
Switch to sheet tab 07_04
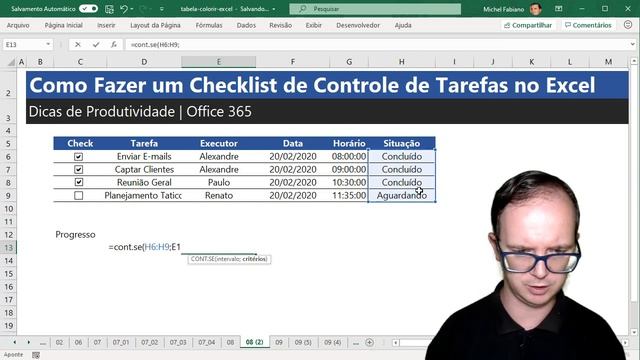207,342
